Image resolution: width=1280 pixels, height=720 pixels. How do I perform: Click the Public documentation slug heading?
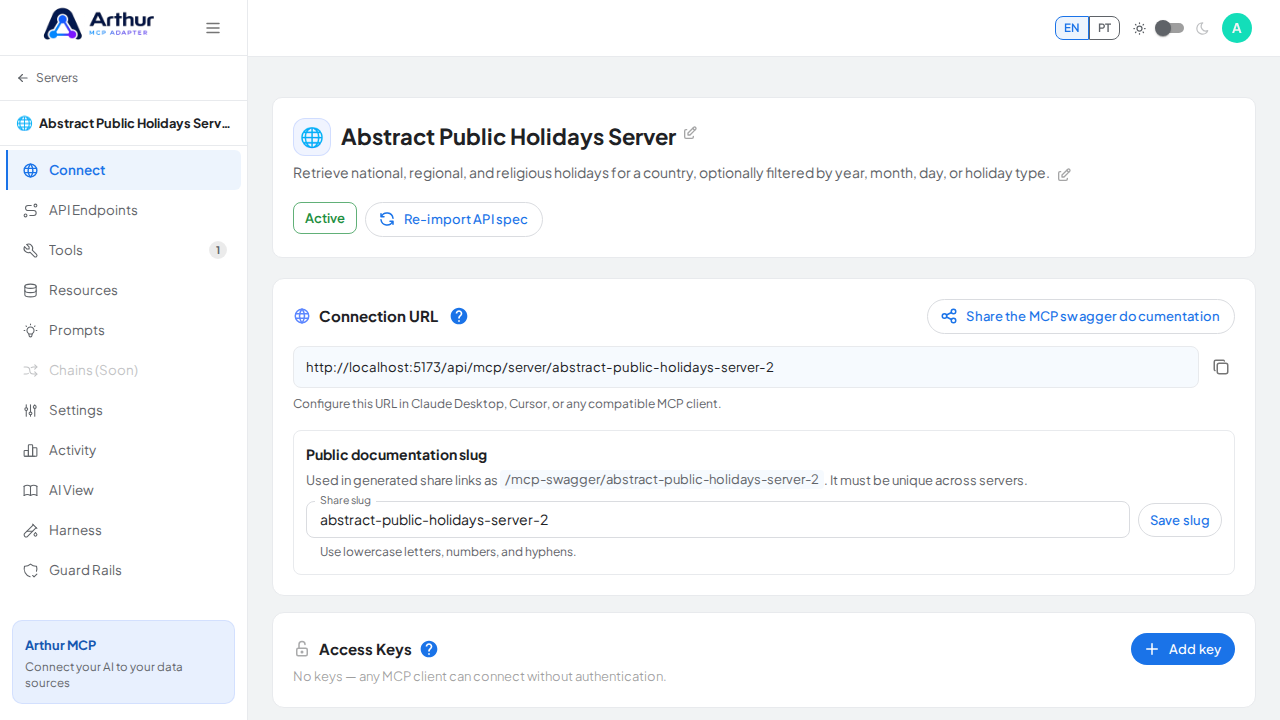[396, 455]
